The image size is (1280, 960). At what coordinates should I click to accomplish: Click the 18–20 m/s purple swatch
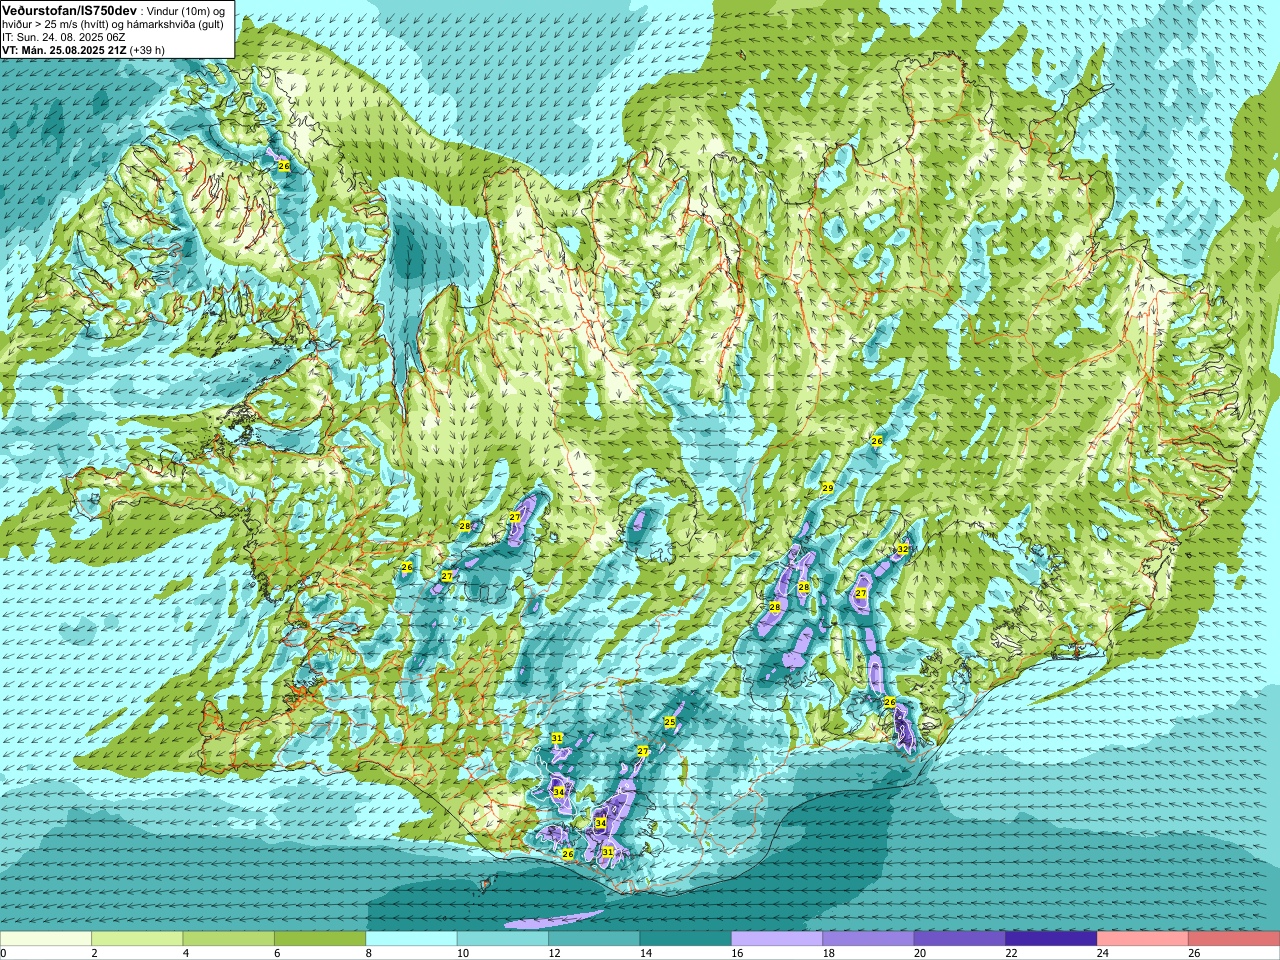(x=869, y=939)
